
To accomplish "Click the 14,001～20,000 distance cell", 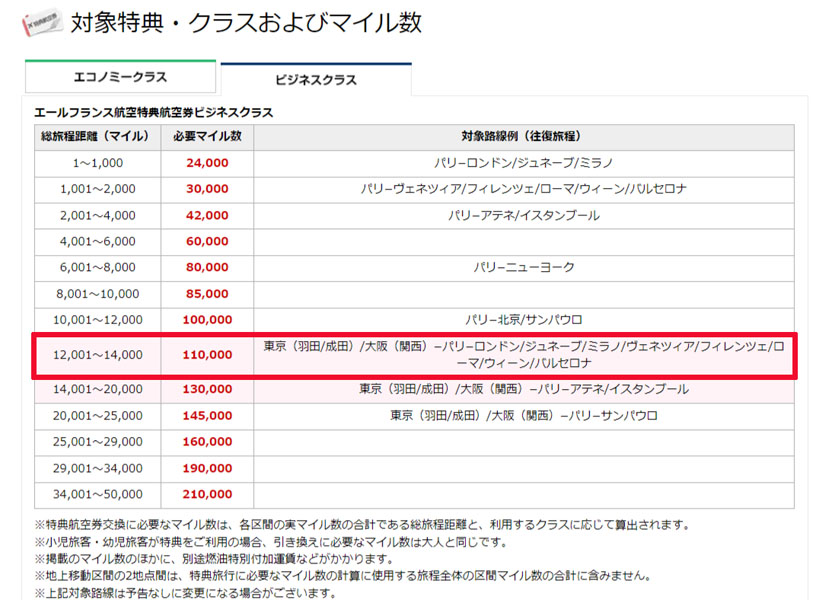I will pos(97,389).
